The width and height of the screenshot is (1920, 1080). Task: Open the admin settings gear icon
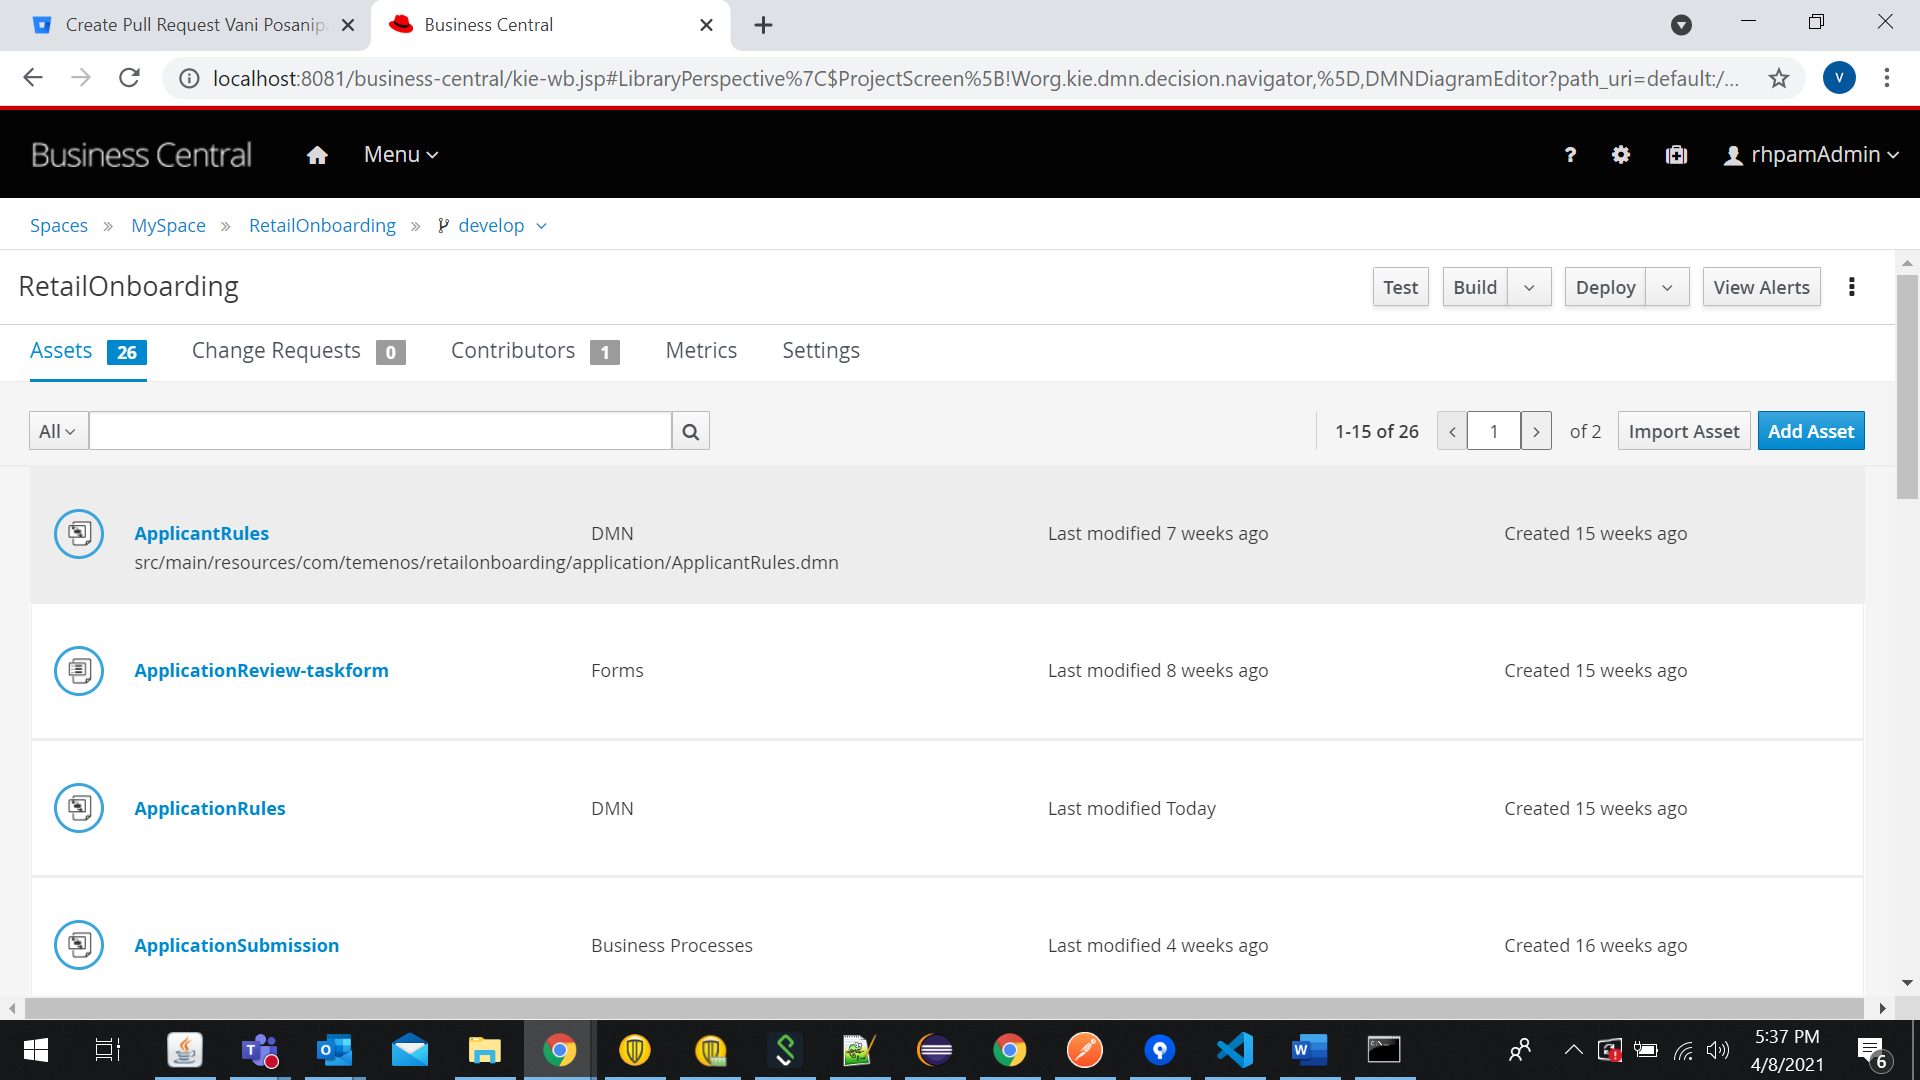[1621, 155]
